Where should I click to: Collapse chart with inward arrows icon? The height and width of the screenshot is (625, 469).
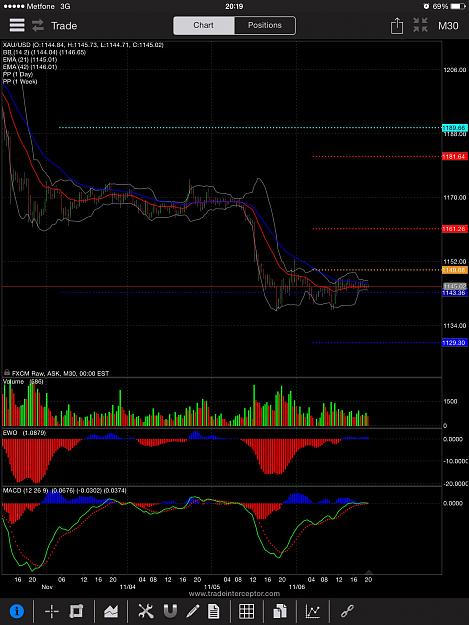point(420,25)
